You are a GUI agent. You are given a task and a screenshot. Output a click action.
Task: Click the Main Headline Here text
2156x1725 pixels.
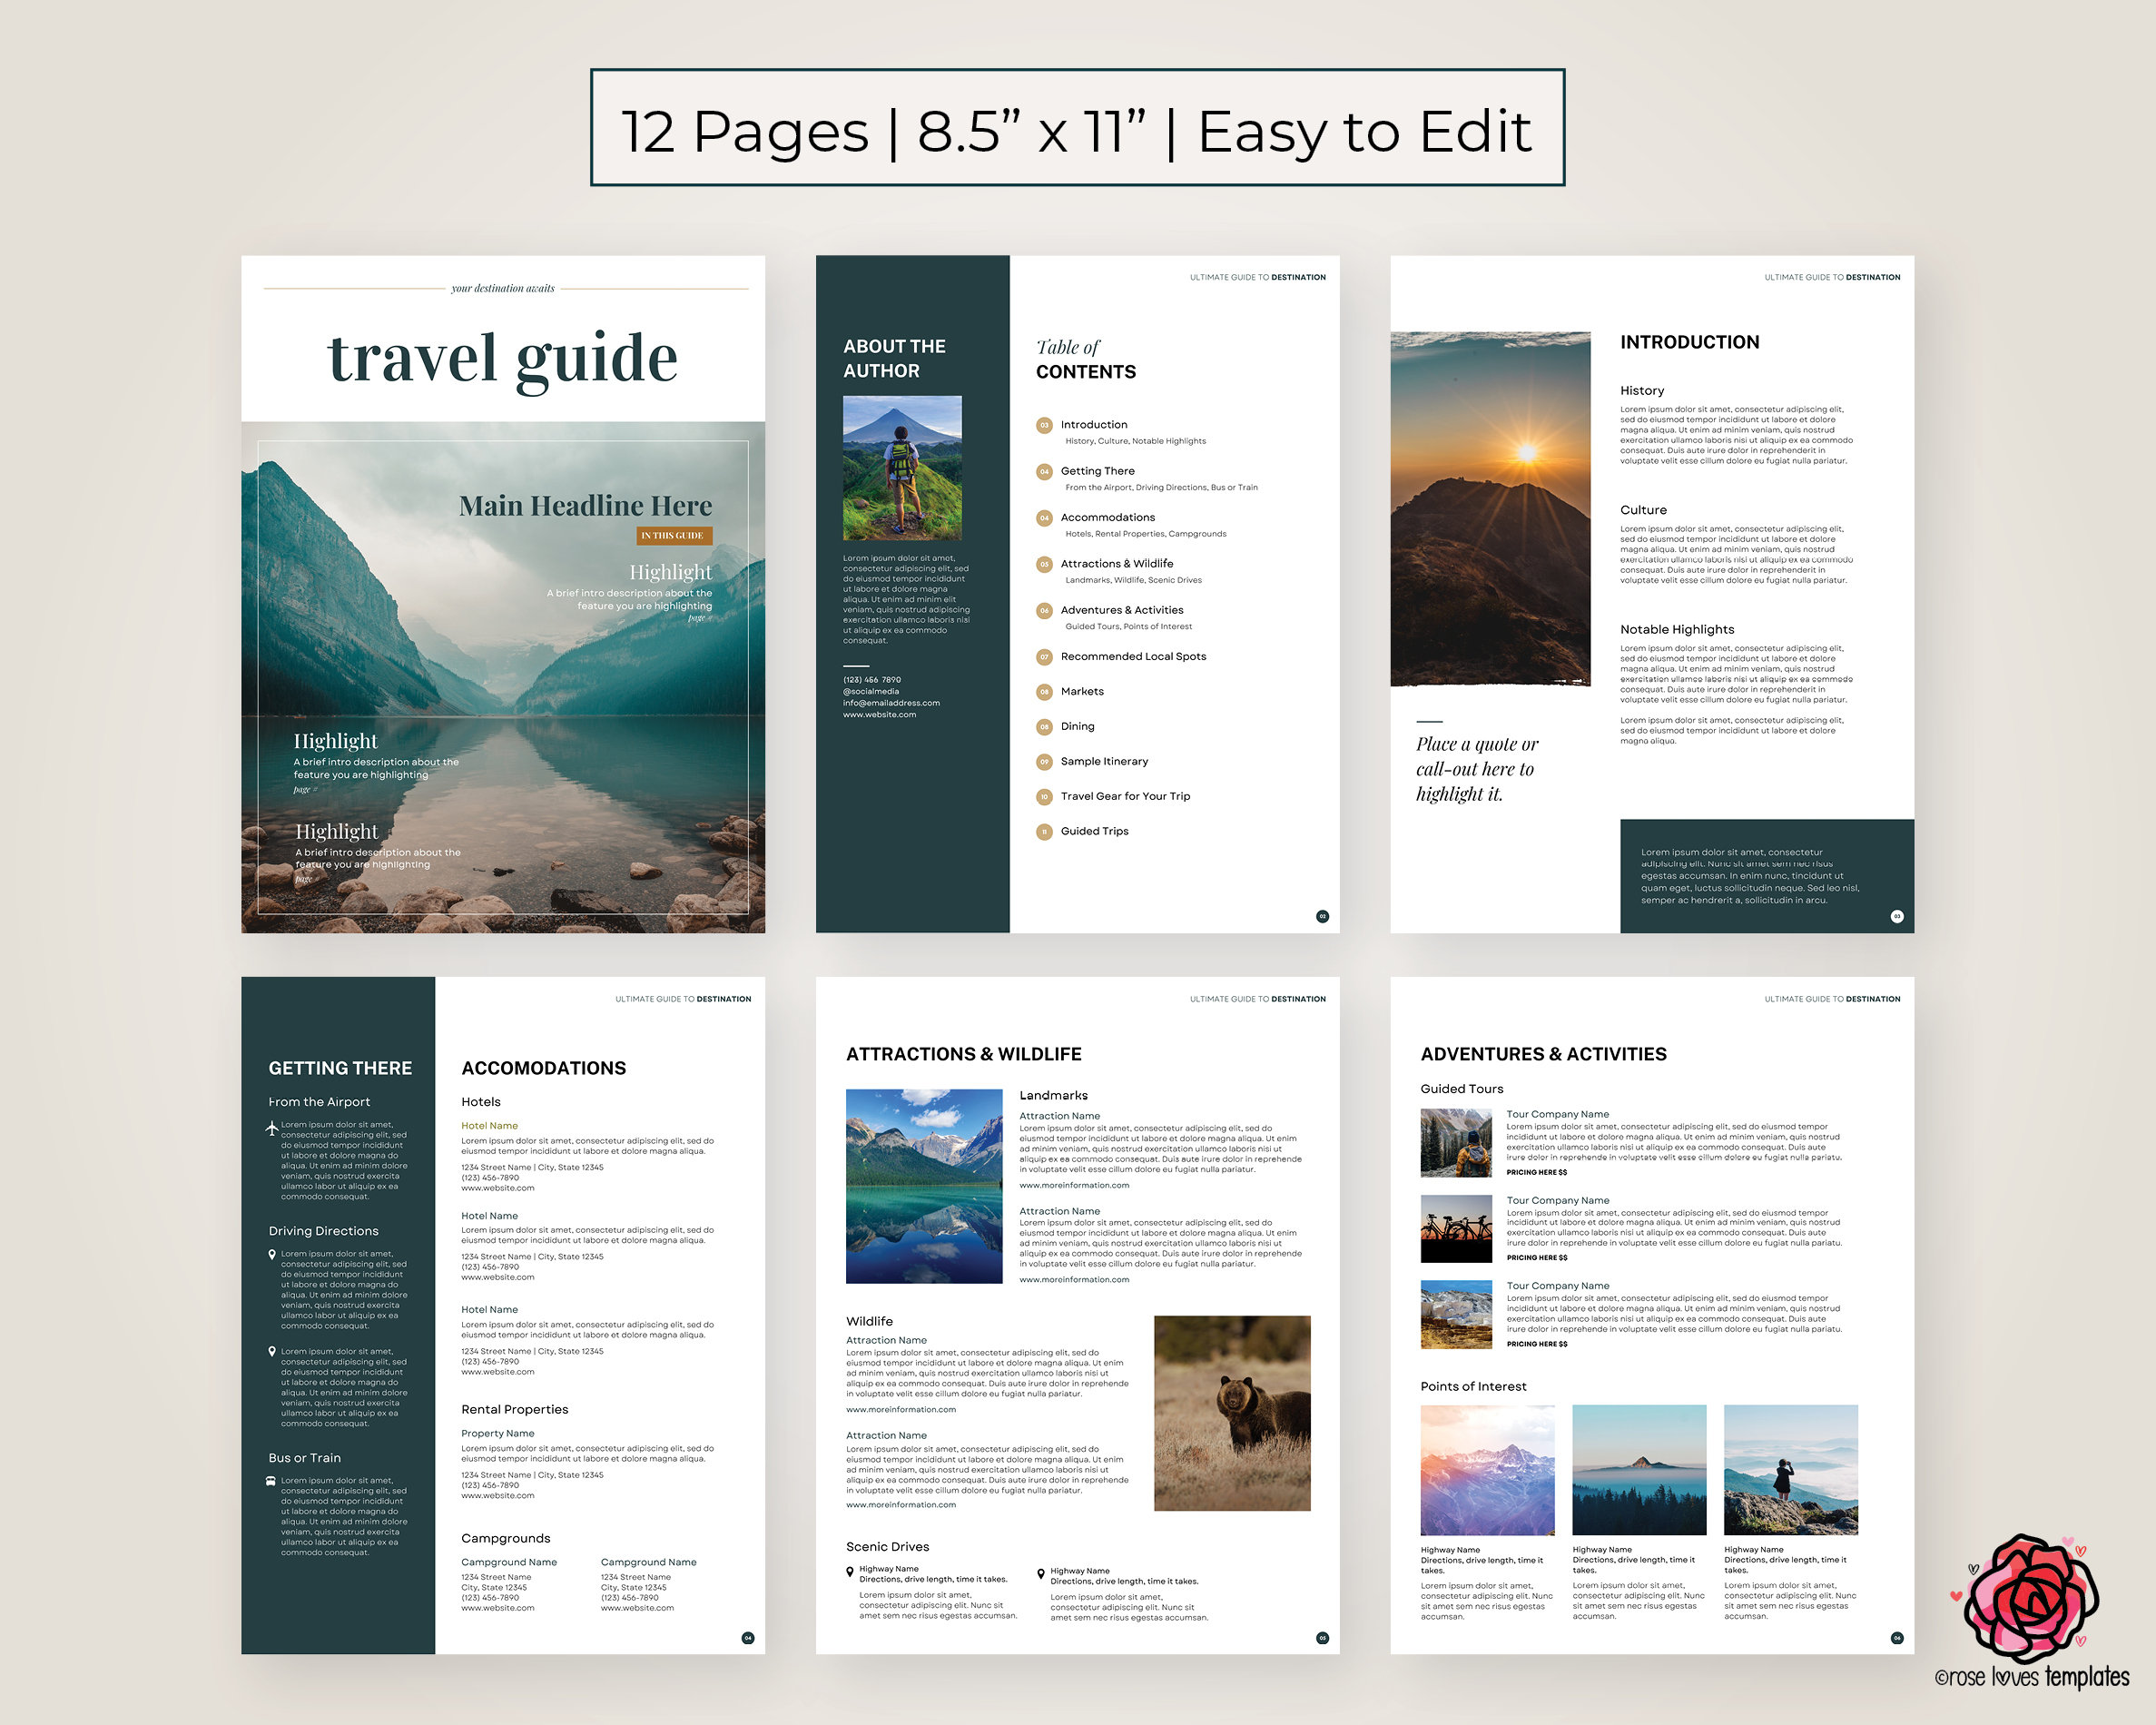(585, 506)
